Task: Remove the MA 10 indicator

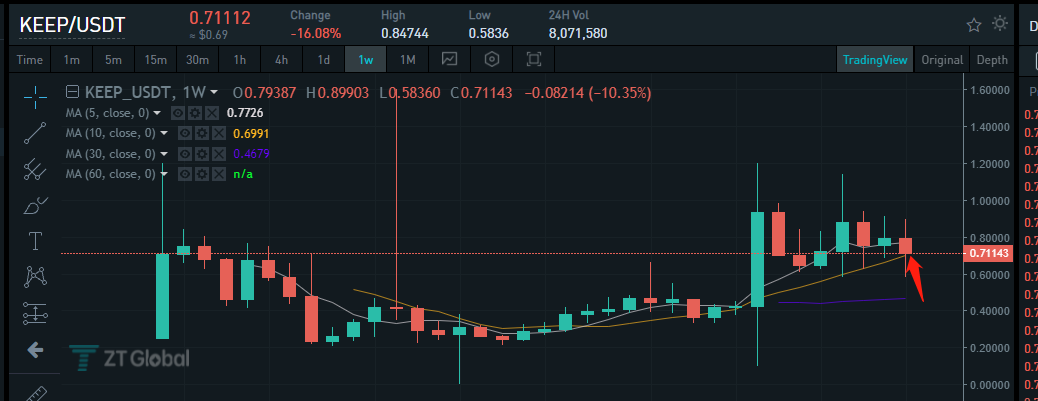Action: click(218, 134)
